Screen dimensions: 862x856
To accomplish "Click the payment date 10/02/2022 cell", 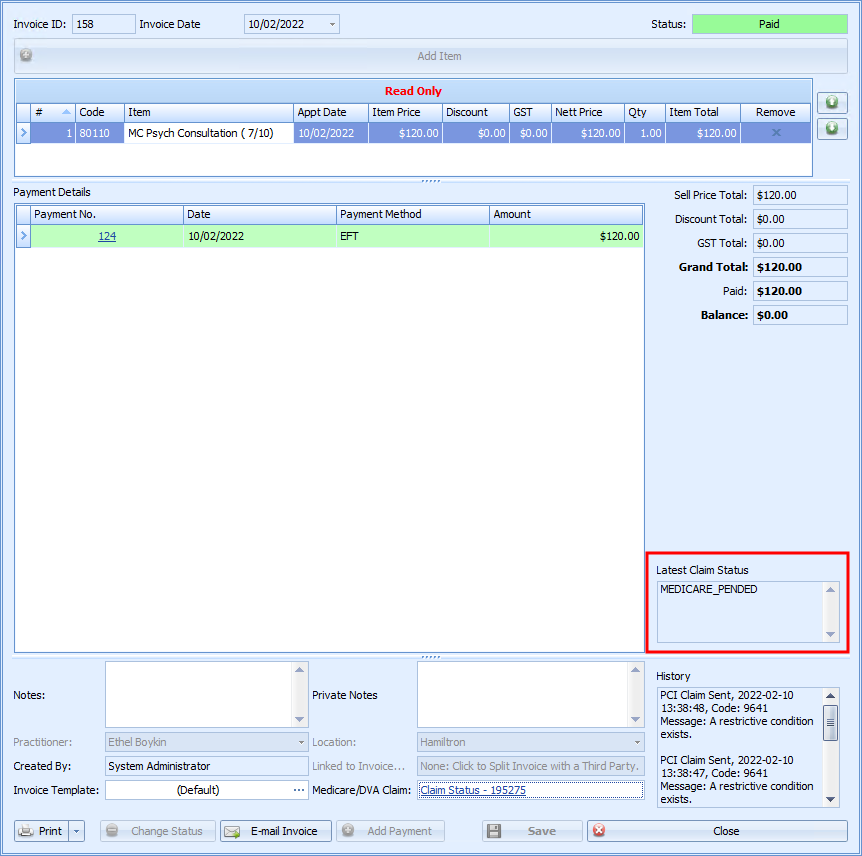I will [x=259, y=236].
